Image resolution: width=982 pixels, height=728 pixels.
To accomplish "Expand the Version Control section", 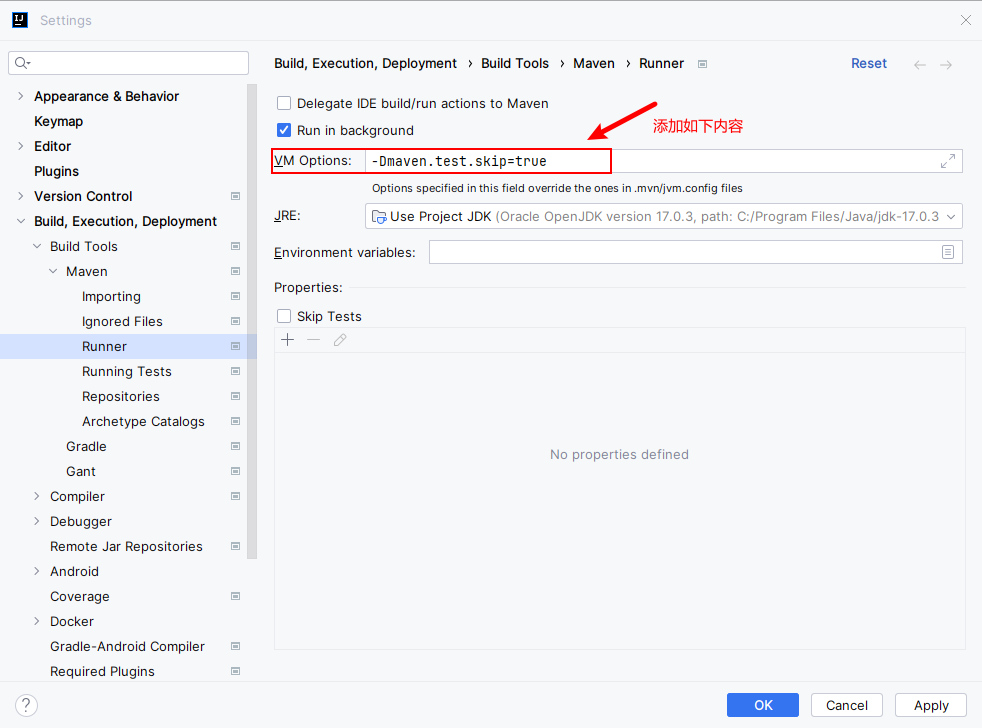I will [x=21, y=196].
